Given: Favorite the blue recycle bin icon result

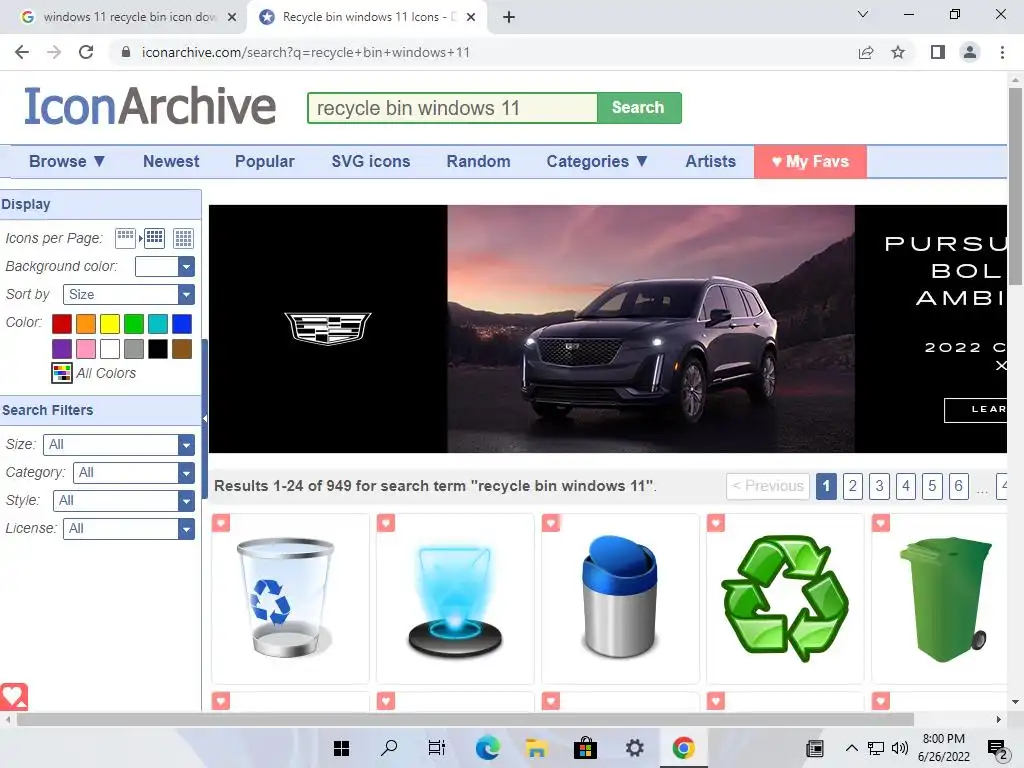Looking at the screenshot, I should click(x=221, y=523).
